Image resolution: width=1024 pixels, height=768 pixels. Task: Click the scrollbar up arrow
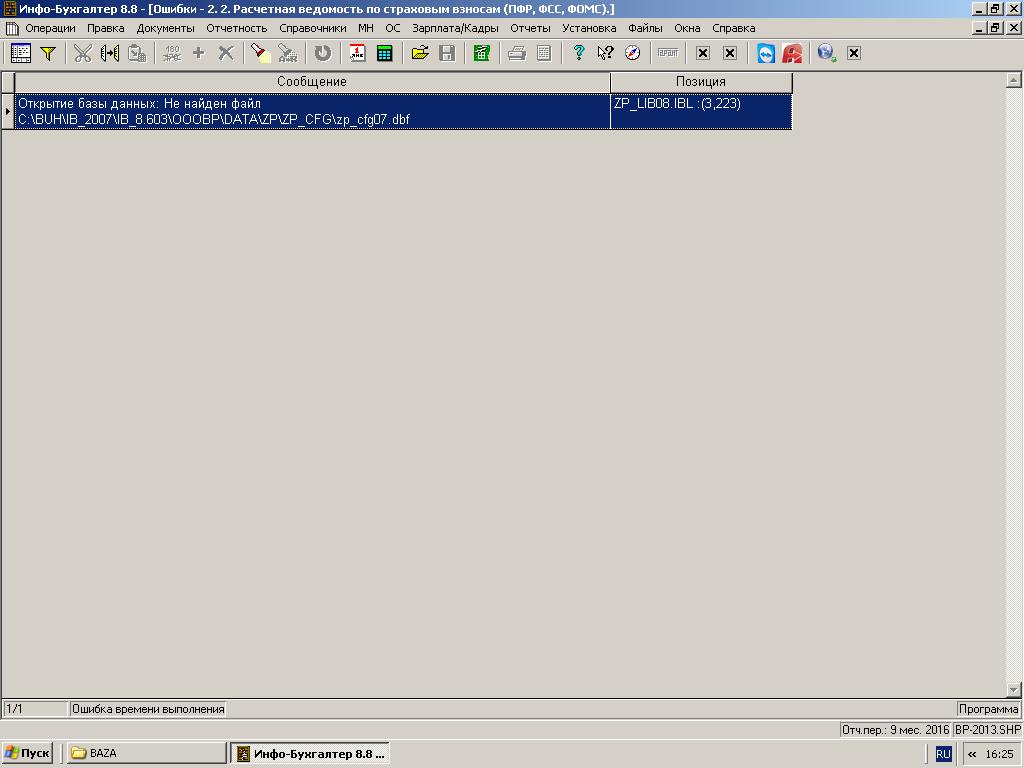click(1013, 80)
